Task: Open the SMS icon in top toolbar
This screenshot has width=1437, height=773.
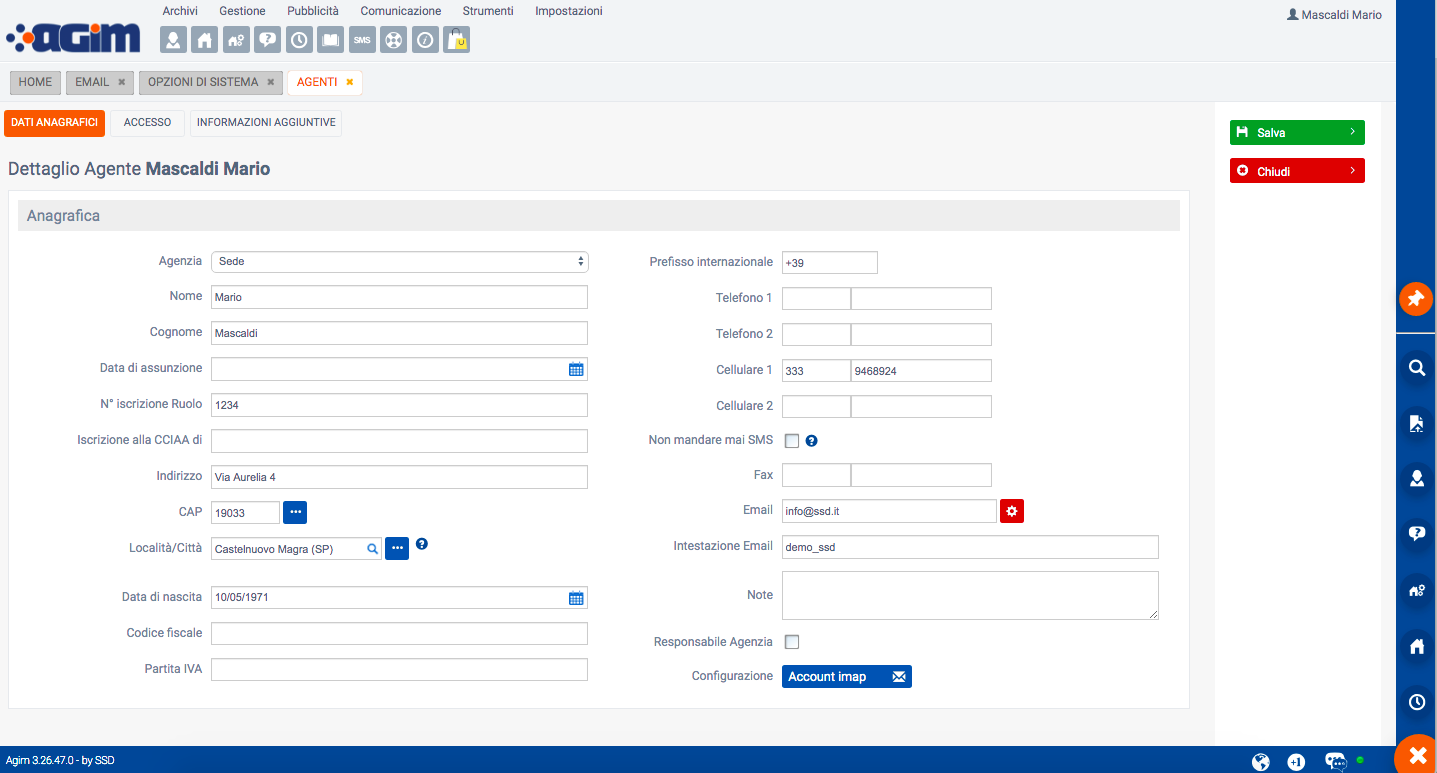Action: tap(362, 40)
